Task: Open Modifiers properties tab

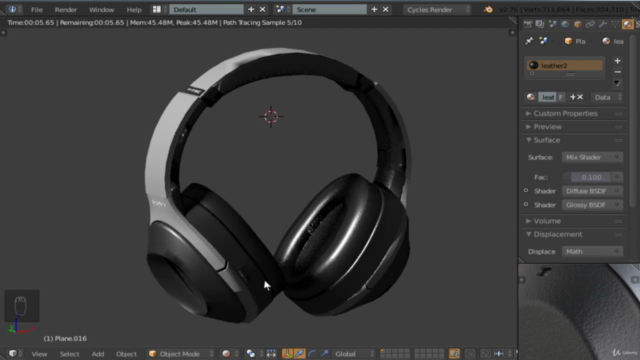Action: pos(602,24)
